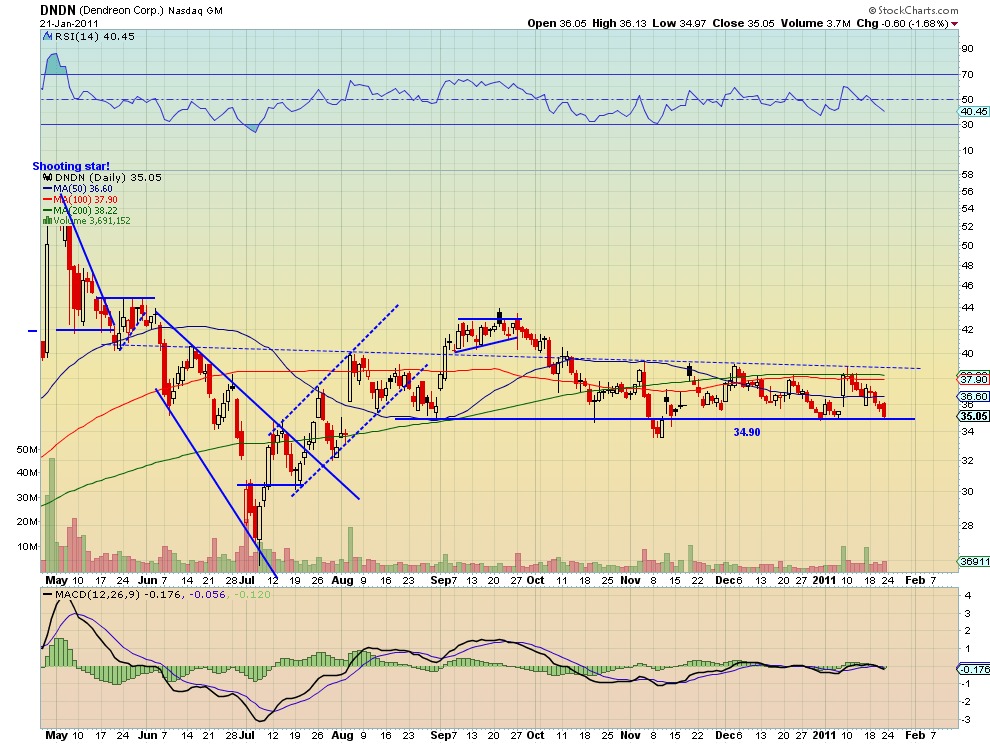This screenshot has height=744, width=990.
Task: Click the 58 label on price axis
Action: click(967, 173)
